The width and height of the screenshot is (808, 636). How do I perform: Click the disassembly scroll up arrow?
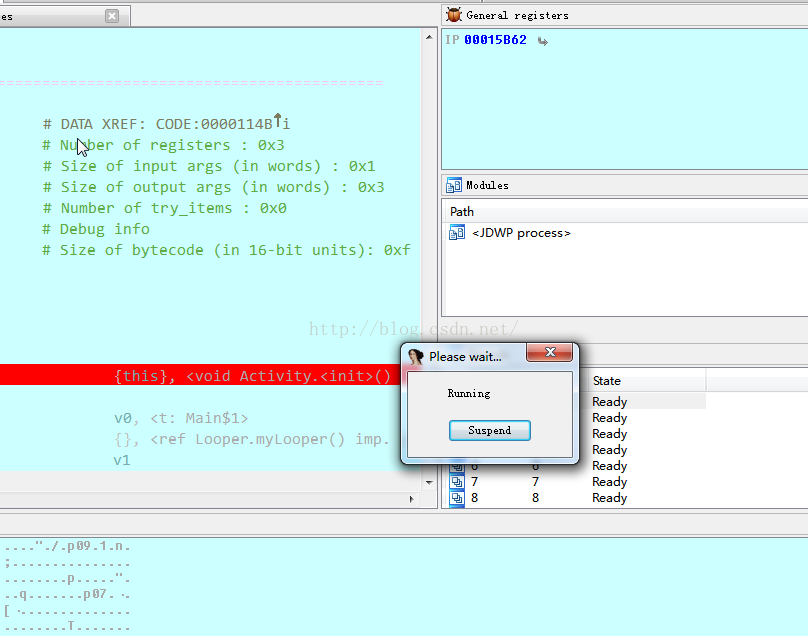point(429,38)
